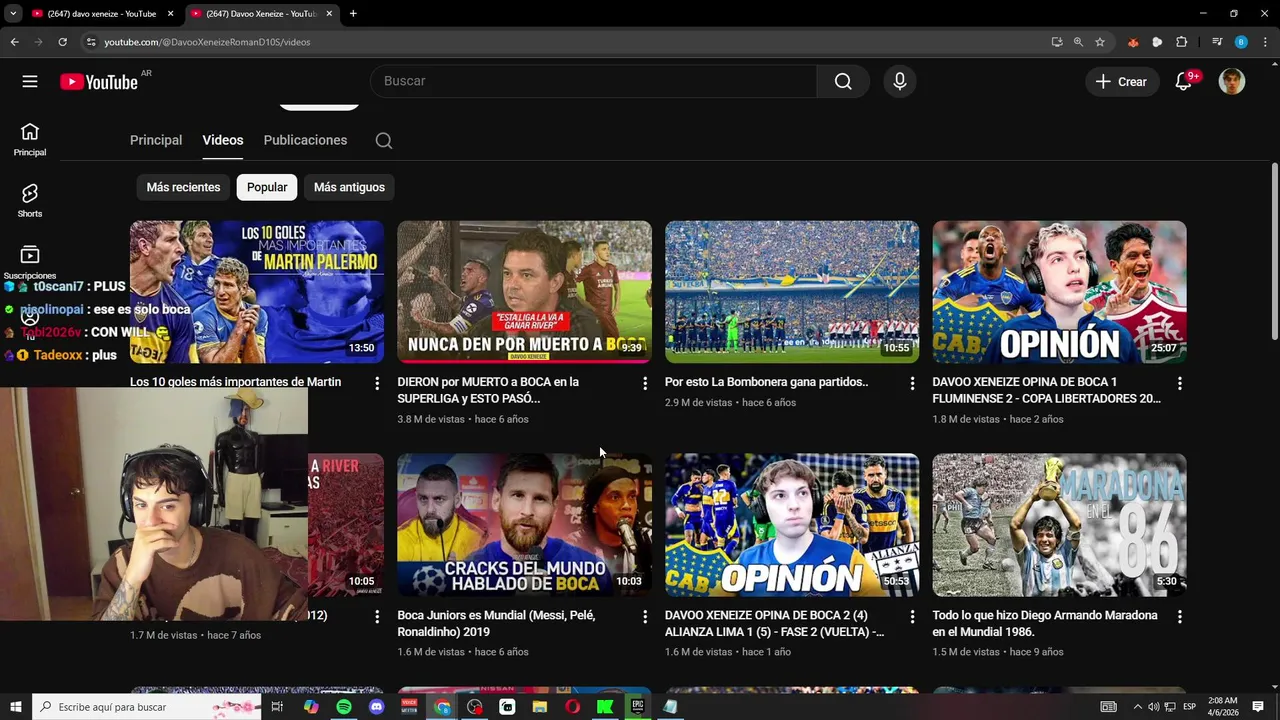Sort videos by Más antiguos
This screenshot has height=720, width=1280.
[x=349, y=187]
